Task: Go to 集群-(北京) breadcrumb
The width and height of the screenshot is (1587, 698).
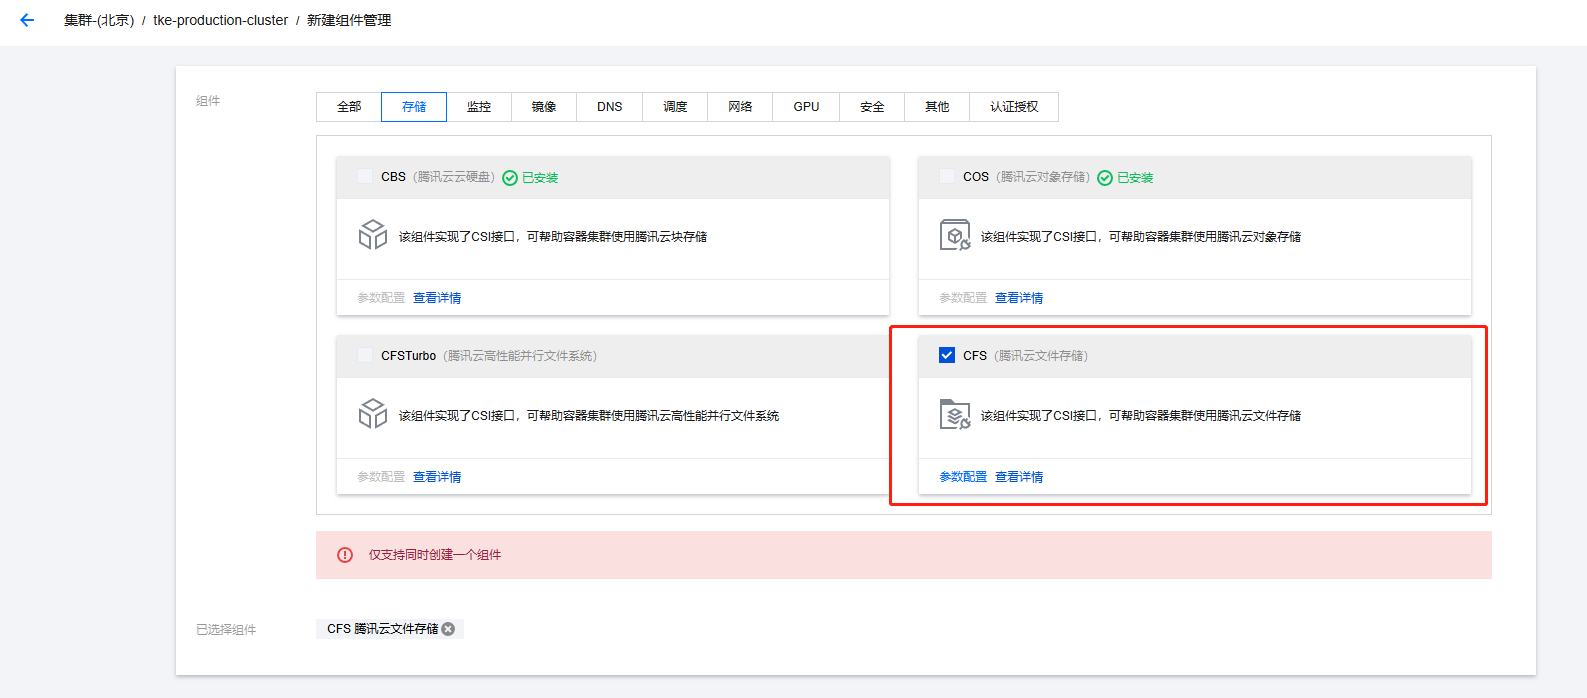Action: [x=99, y=20]
